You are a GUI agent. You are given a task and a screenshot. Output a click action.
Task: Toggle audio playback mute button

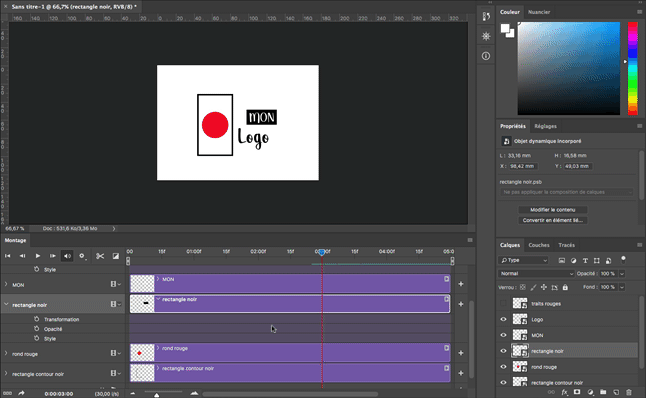point(67,256)
